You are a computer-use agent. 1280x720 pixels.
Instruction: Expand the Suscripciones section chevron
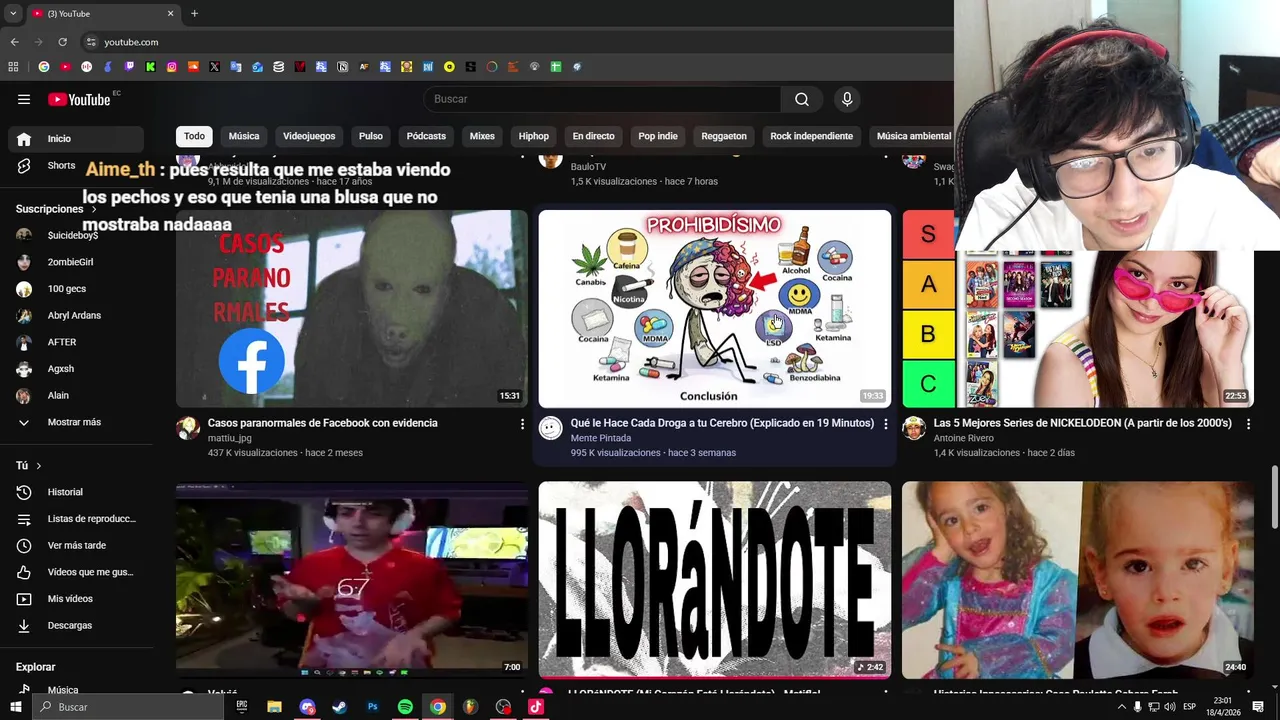click(x=95, y=209)
